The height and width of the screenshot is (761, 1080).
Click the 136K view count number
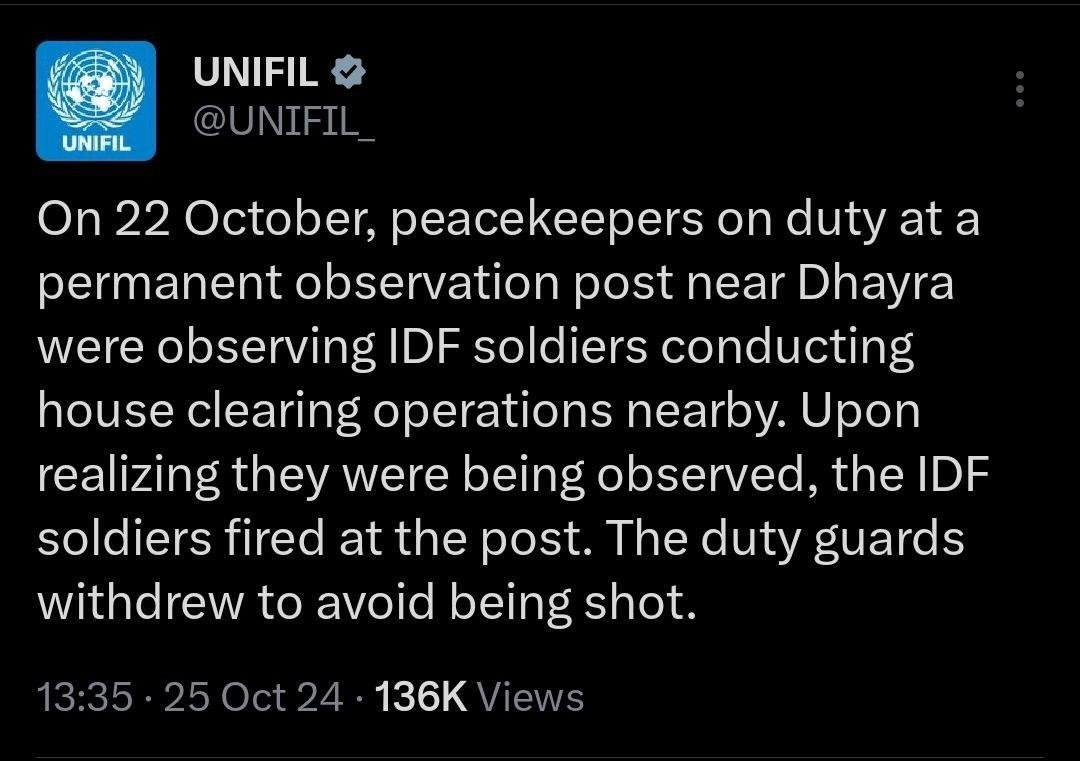coord(419,697)
